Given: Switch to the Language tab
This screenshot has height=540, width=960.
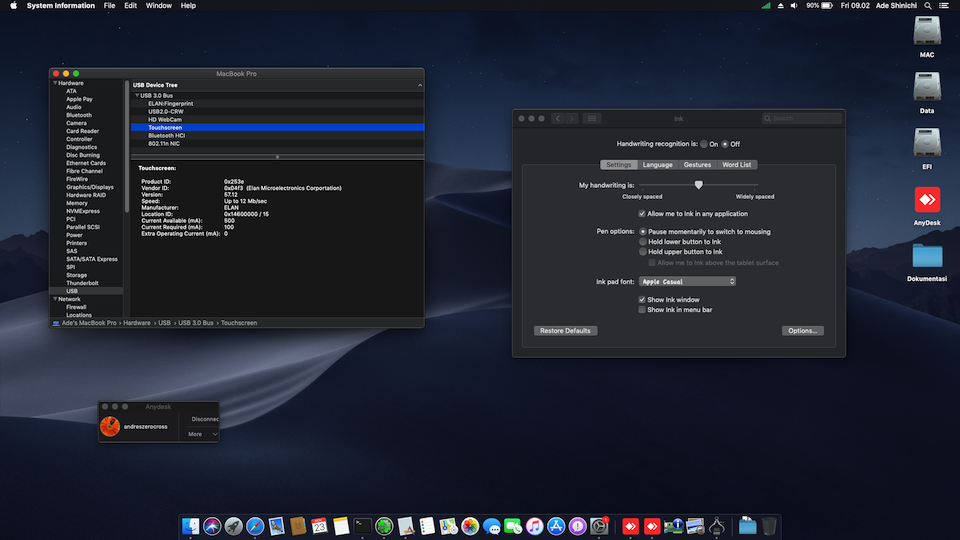Looking at the screenshot, I should click(658, 165).
